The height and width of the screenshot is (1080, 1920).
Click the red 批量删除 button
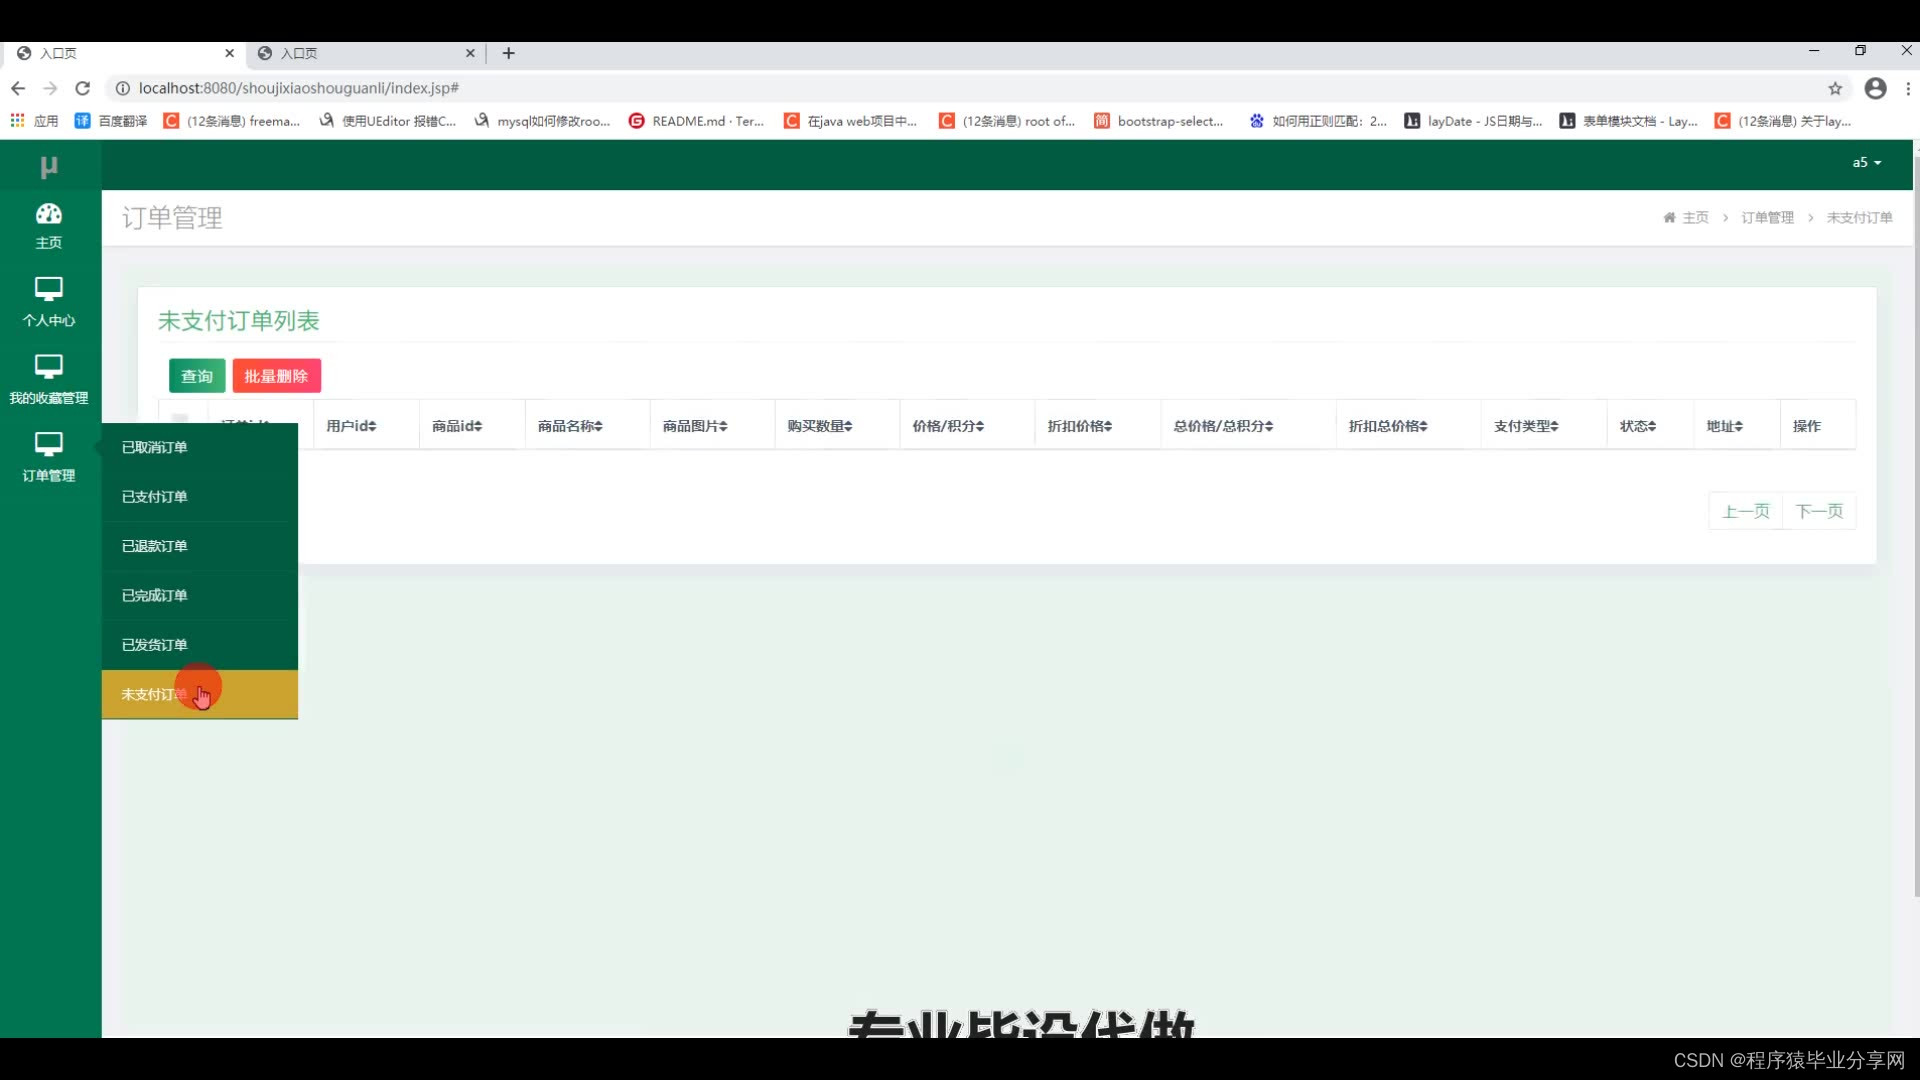[x=276, y=376]
